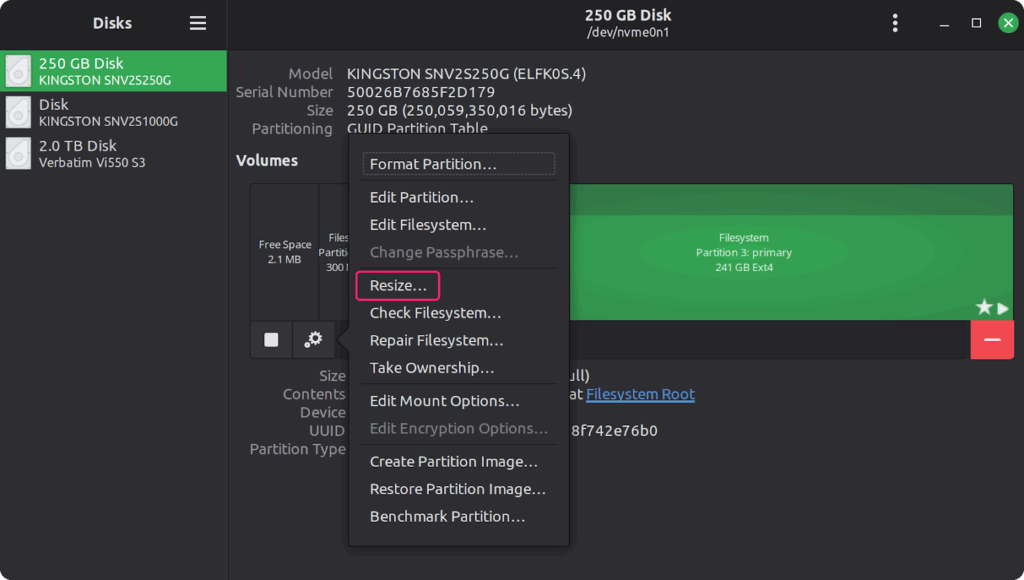Image resolution: width=1024 pixels, height=580 pixels.
Task: Open the Disks hamburger menu
Action: click(x=198, y=24)
